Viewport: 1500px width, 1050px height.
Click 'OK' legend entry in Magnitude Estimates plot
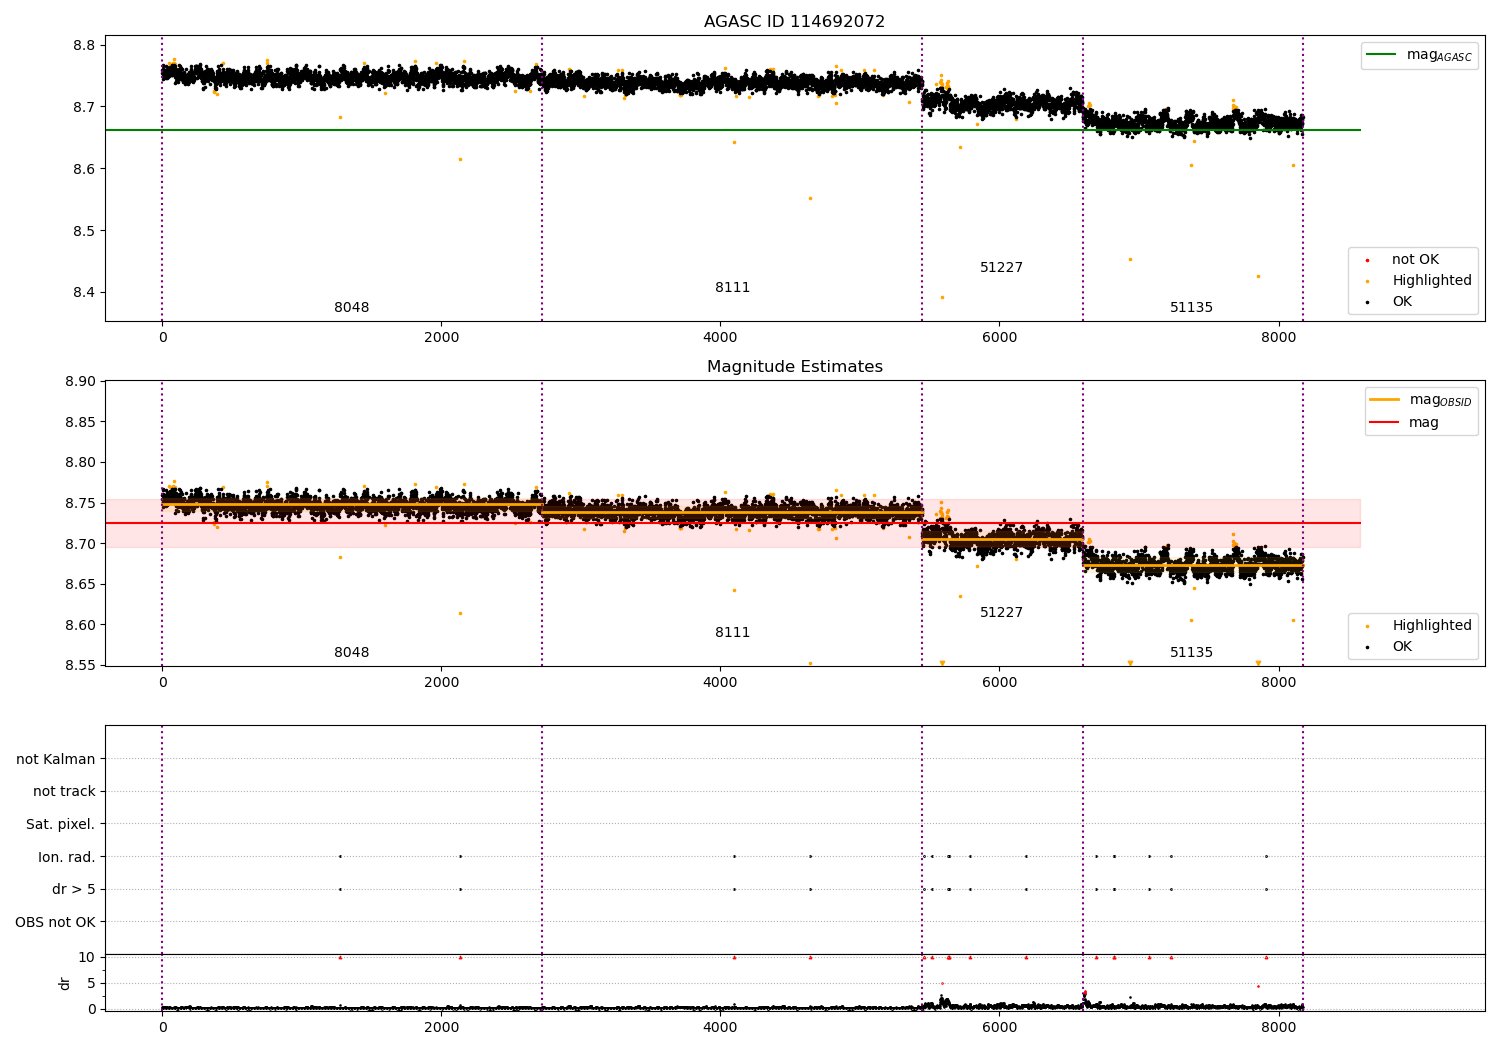pyautogui.click(x=1390, y=646)
